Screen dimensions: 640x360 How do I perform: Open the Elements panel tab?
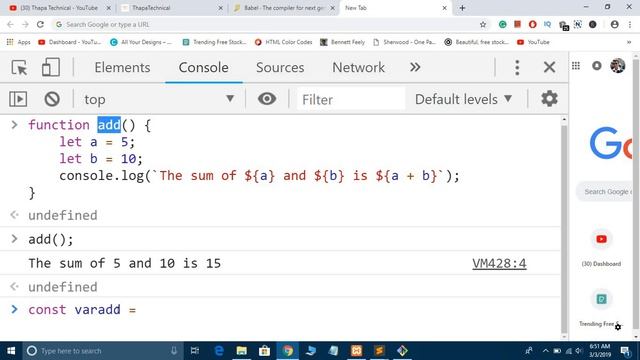(x=122, y=67)
